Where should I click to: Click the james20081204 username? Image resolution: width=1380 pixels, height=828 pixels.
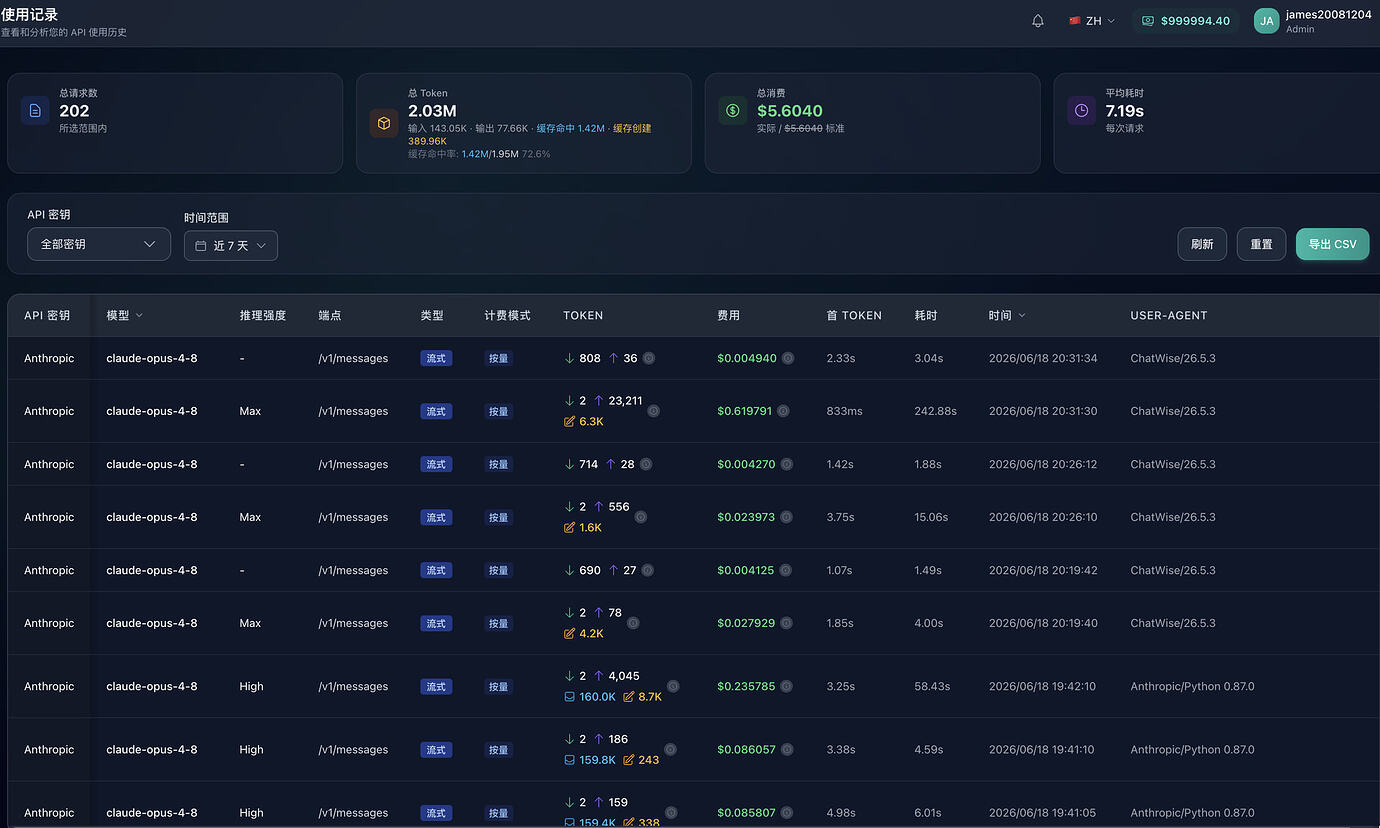point(1328,15)
